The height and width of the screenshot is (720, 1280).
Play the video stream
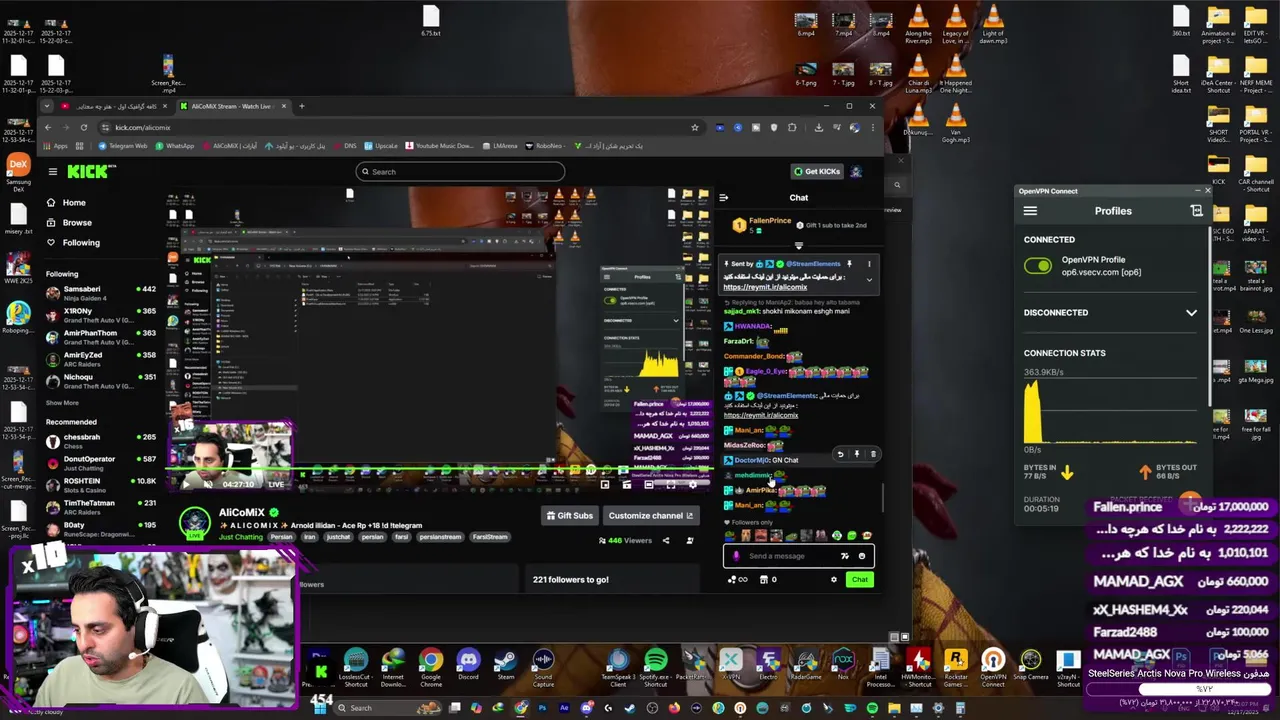click(x=187, y=484)
